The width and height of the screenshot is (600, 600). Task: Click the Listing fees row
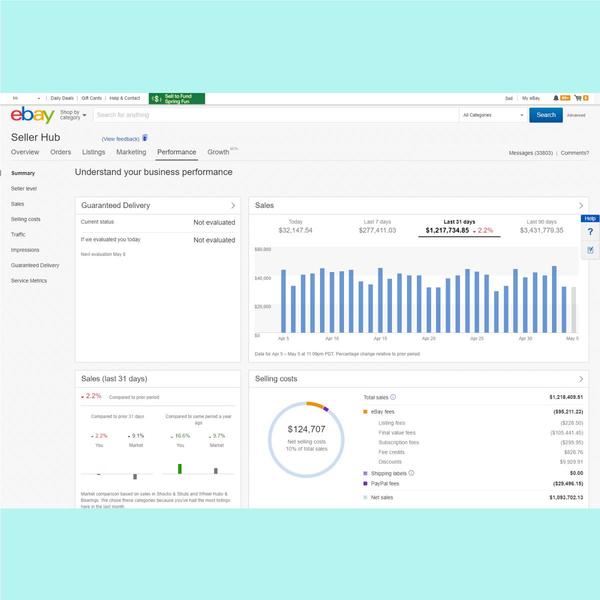(x=481, y=423)
